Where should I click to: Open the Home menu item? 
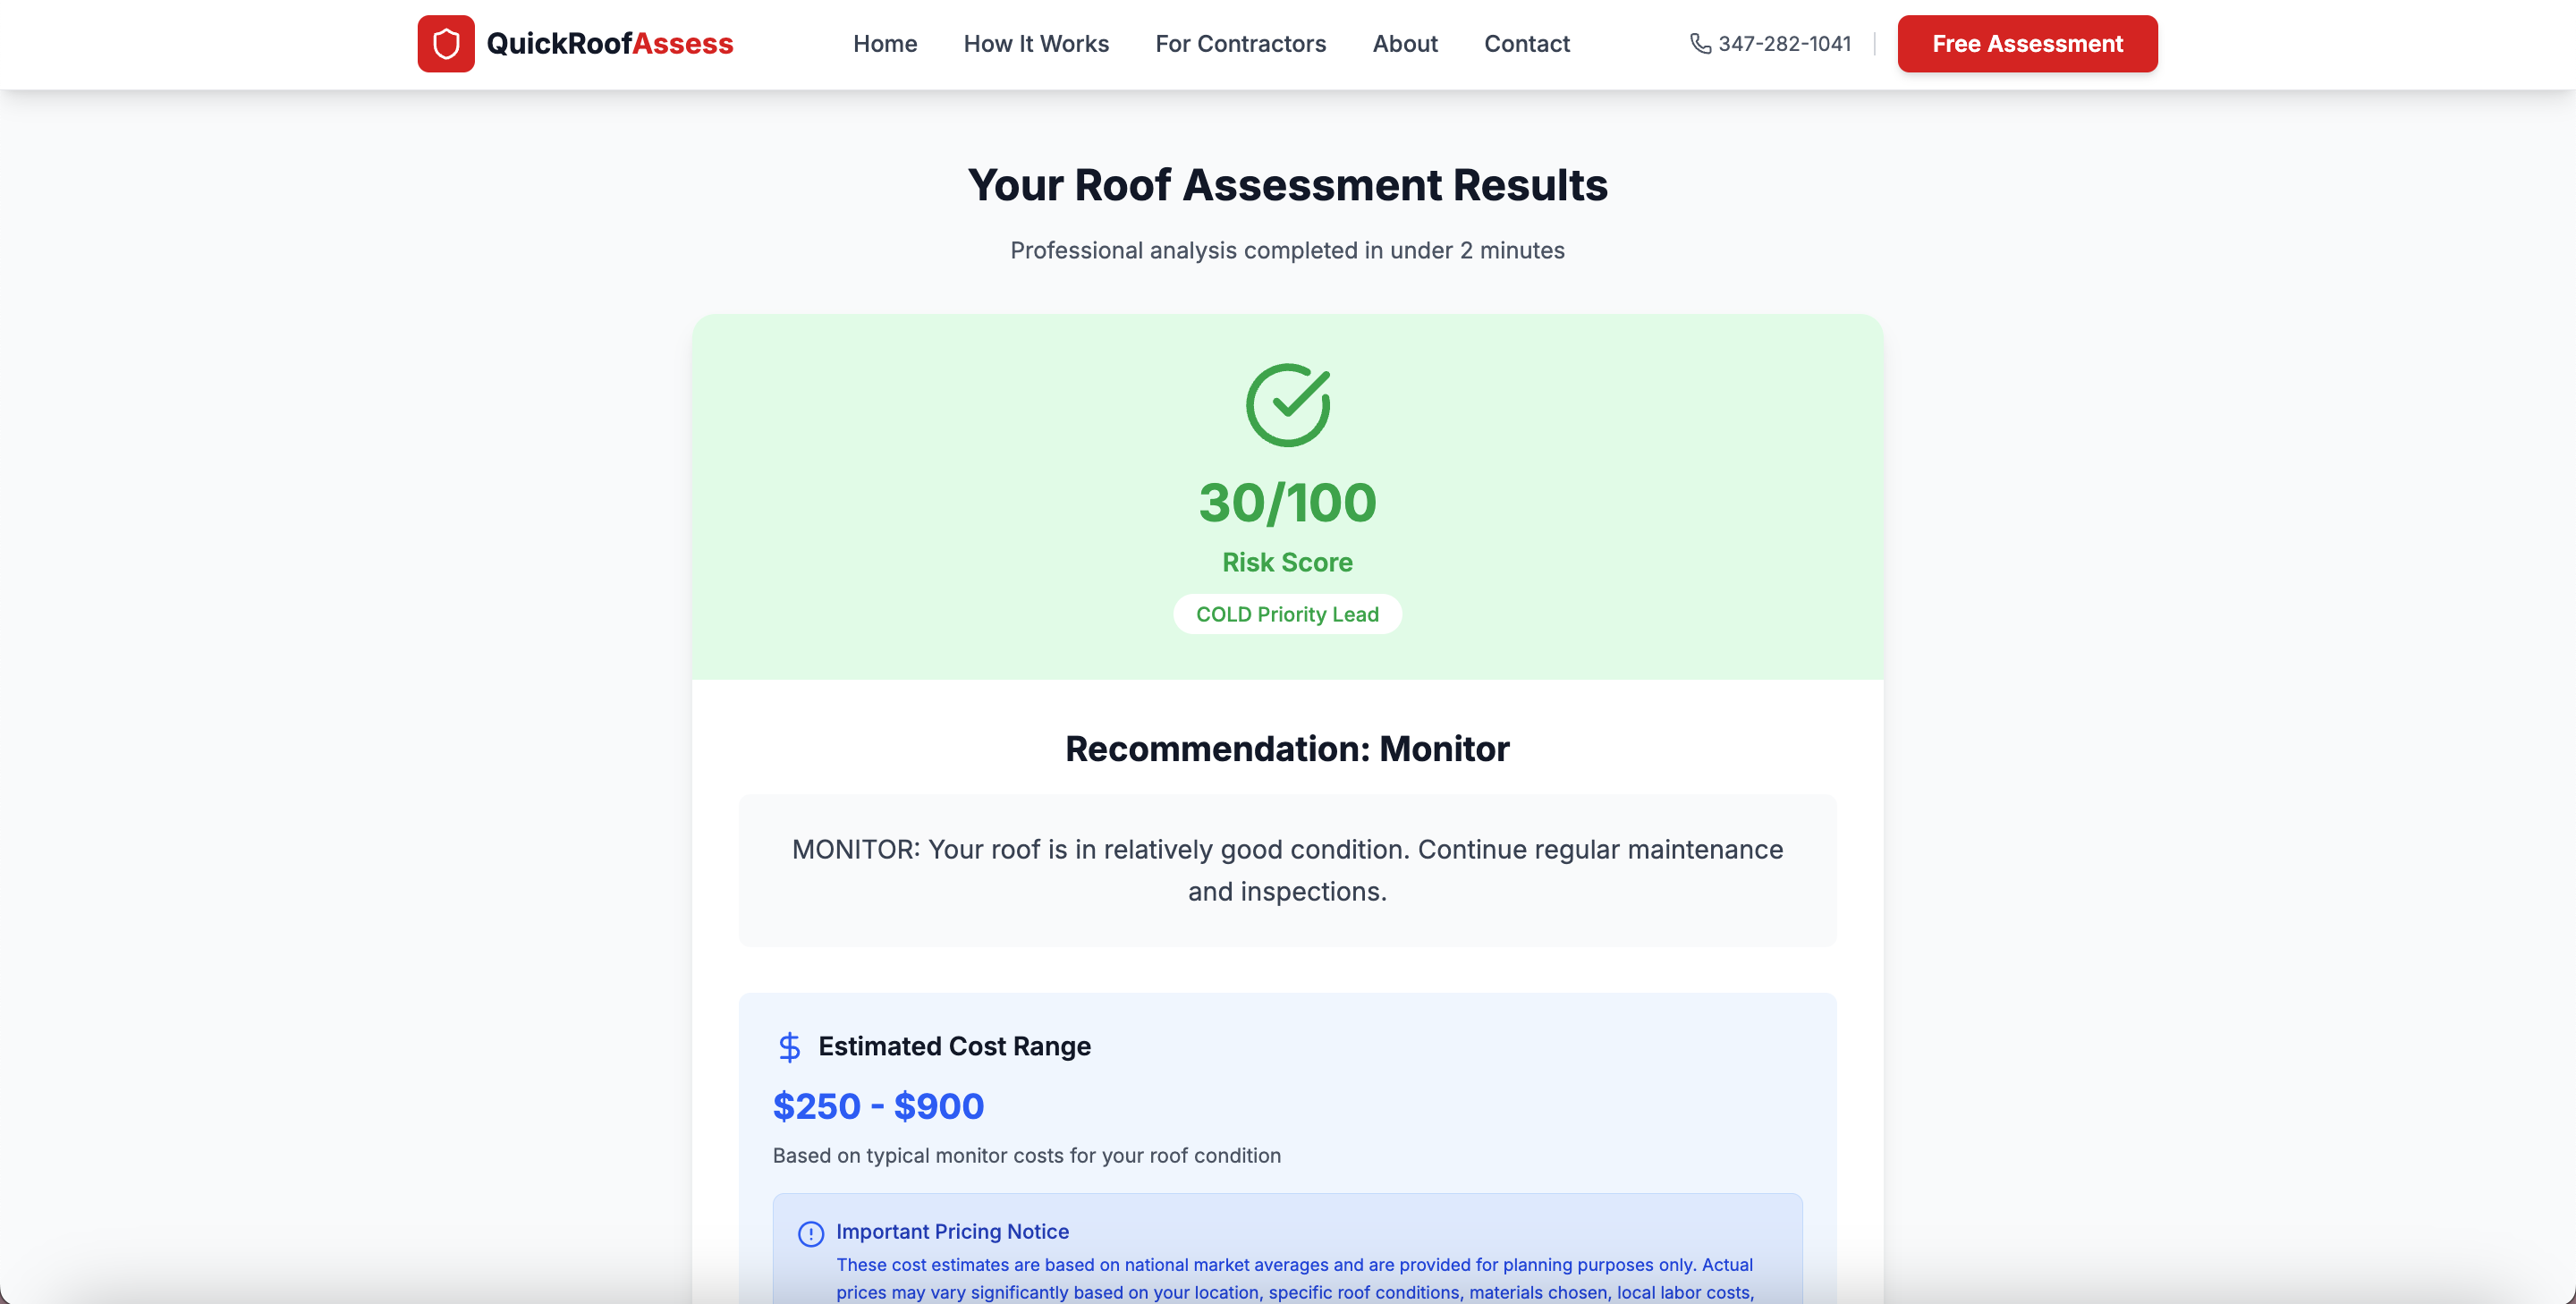[x=884, y=43]
